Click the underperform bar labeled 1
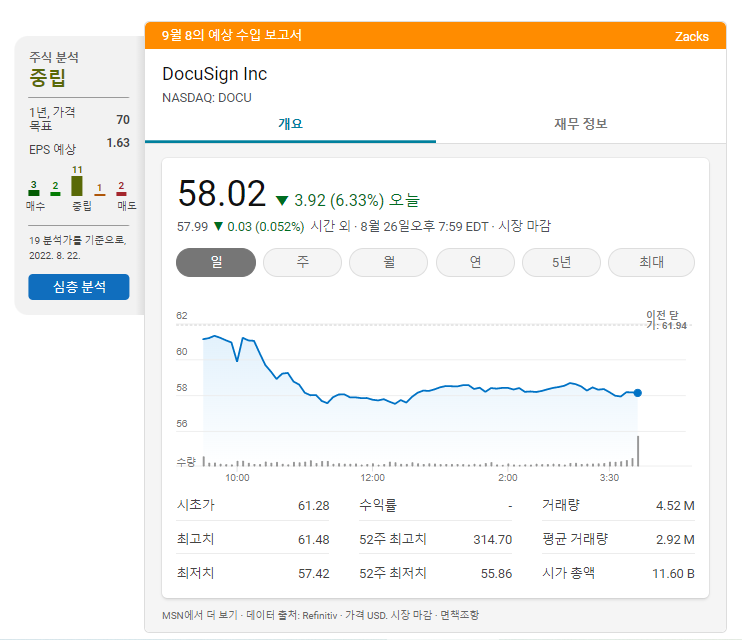Viewport: 742px width, 640px height. click(99, 194)
